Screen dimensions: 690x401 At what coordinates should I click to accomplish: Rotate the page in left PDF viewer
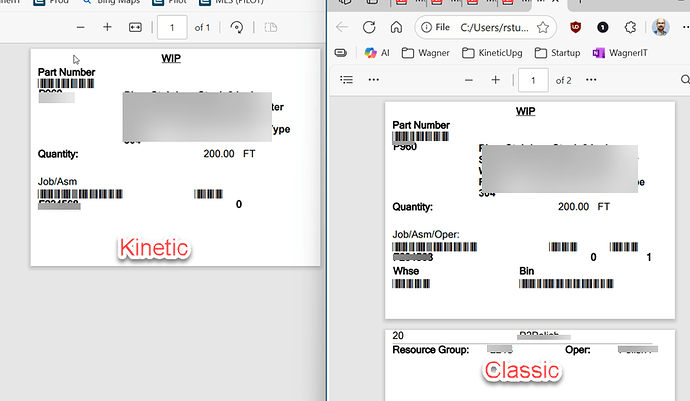pos(237,27)
